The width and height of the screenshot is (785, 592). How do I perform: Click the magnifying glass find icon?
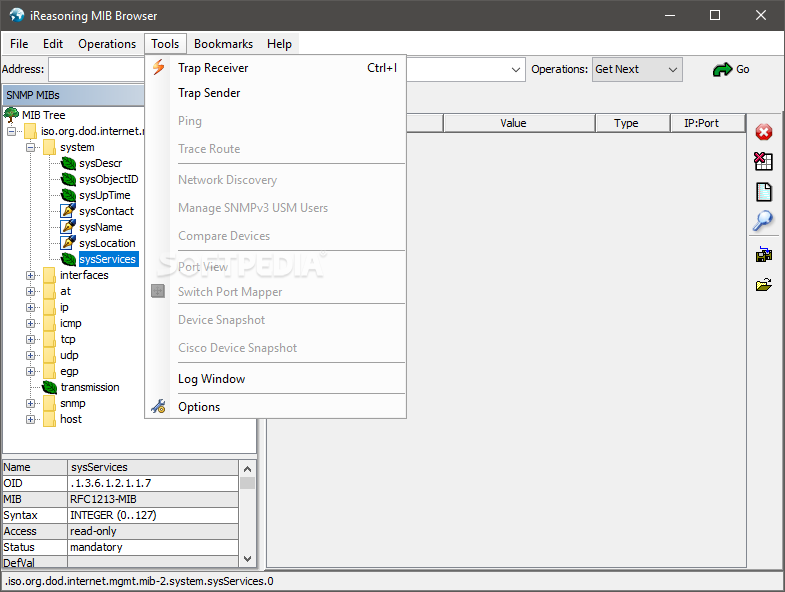[763, 220]
